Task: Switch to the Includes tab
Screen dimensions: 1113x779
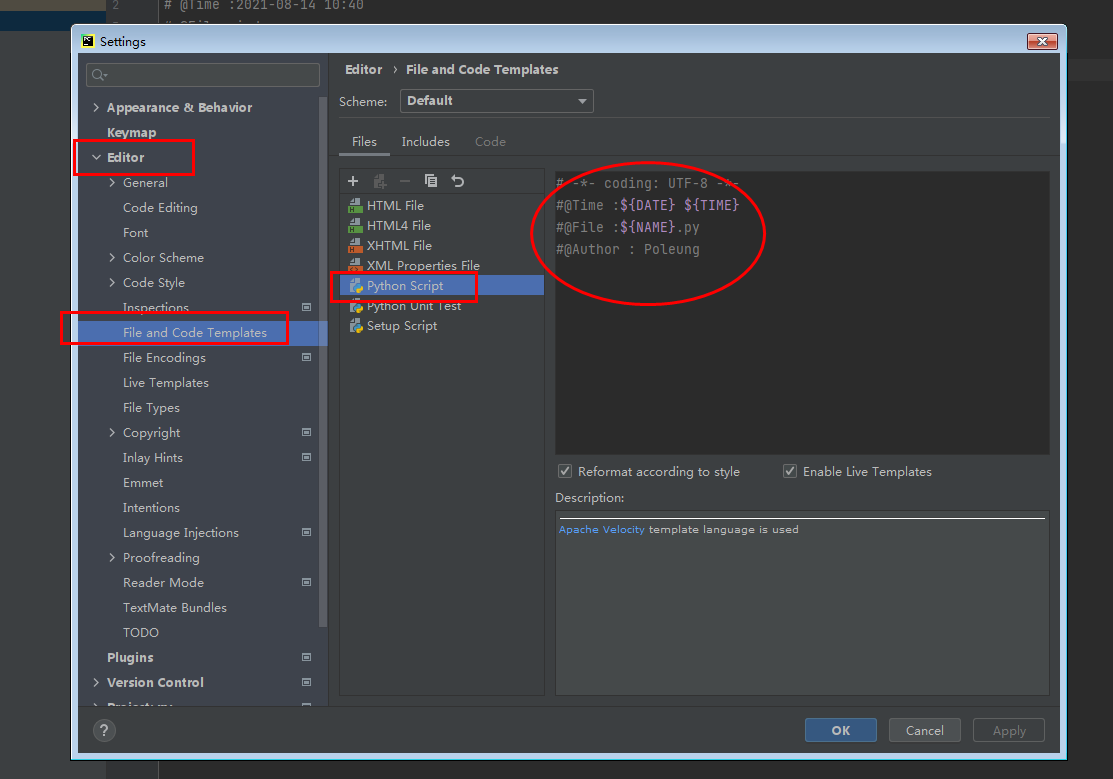Action: point(425,142)
